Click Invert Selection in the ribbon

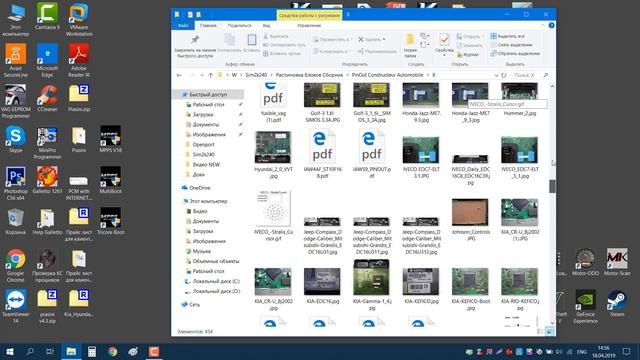pyautogui.click(x=515, y=53)
